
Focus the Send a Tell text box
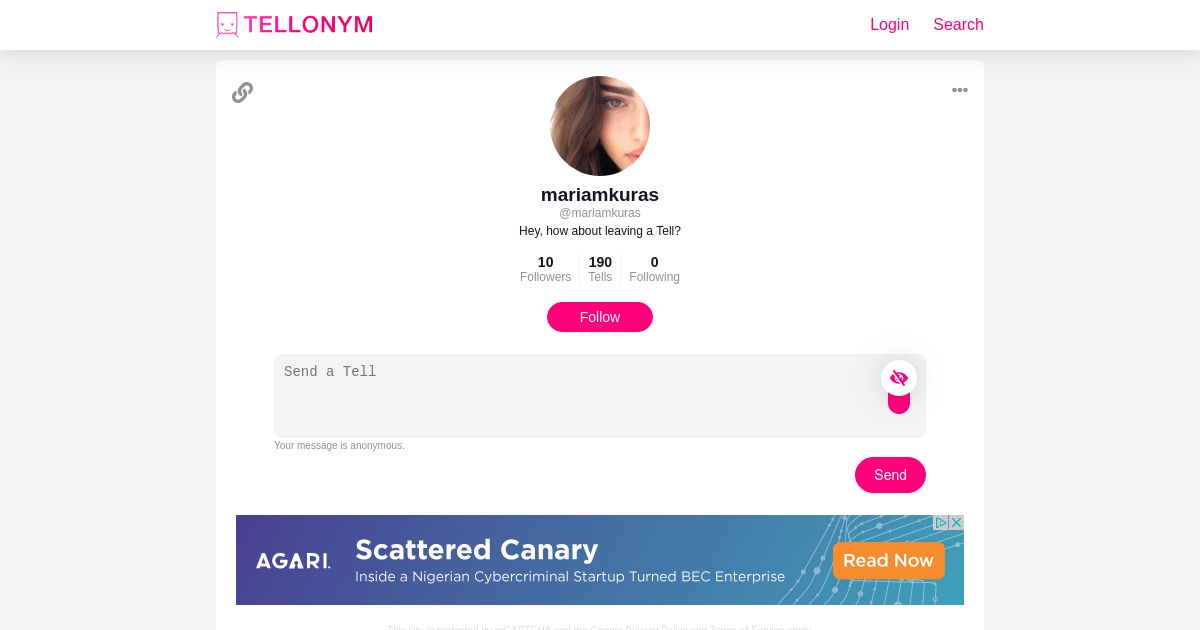(x=575, y=395)
